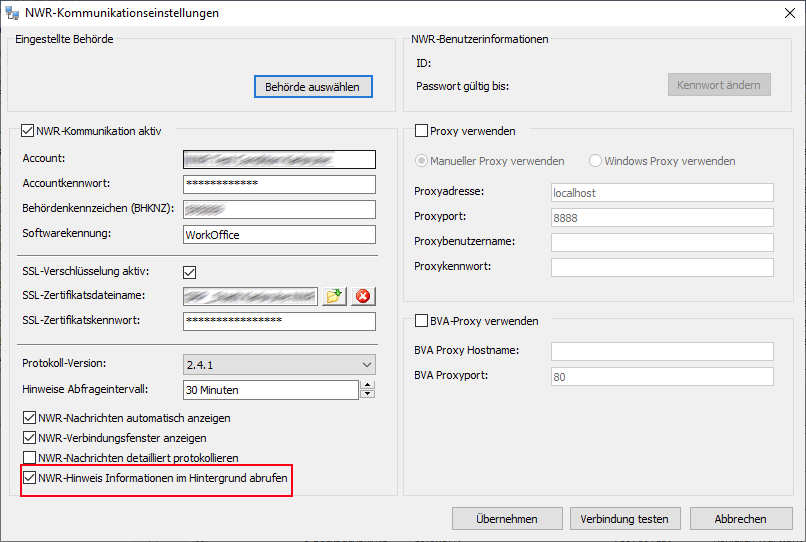Enable BVA-Proxy verwenden checkbox

tap(421, 321)
